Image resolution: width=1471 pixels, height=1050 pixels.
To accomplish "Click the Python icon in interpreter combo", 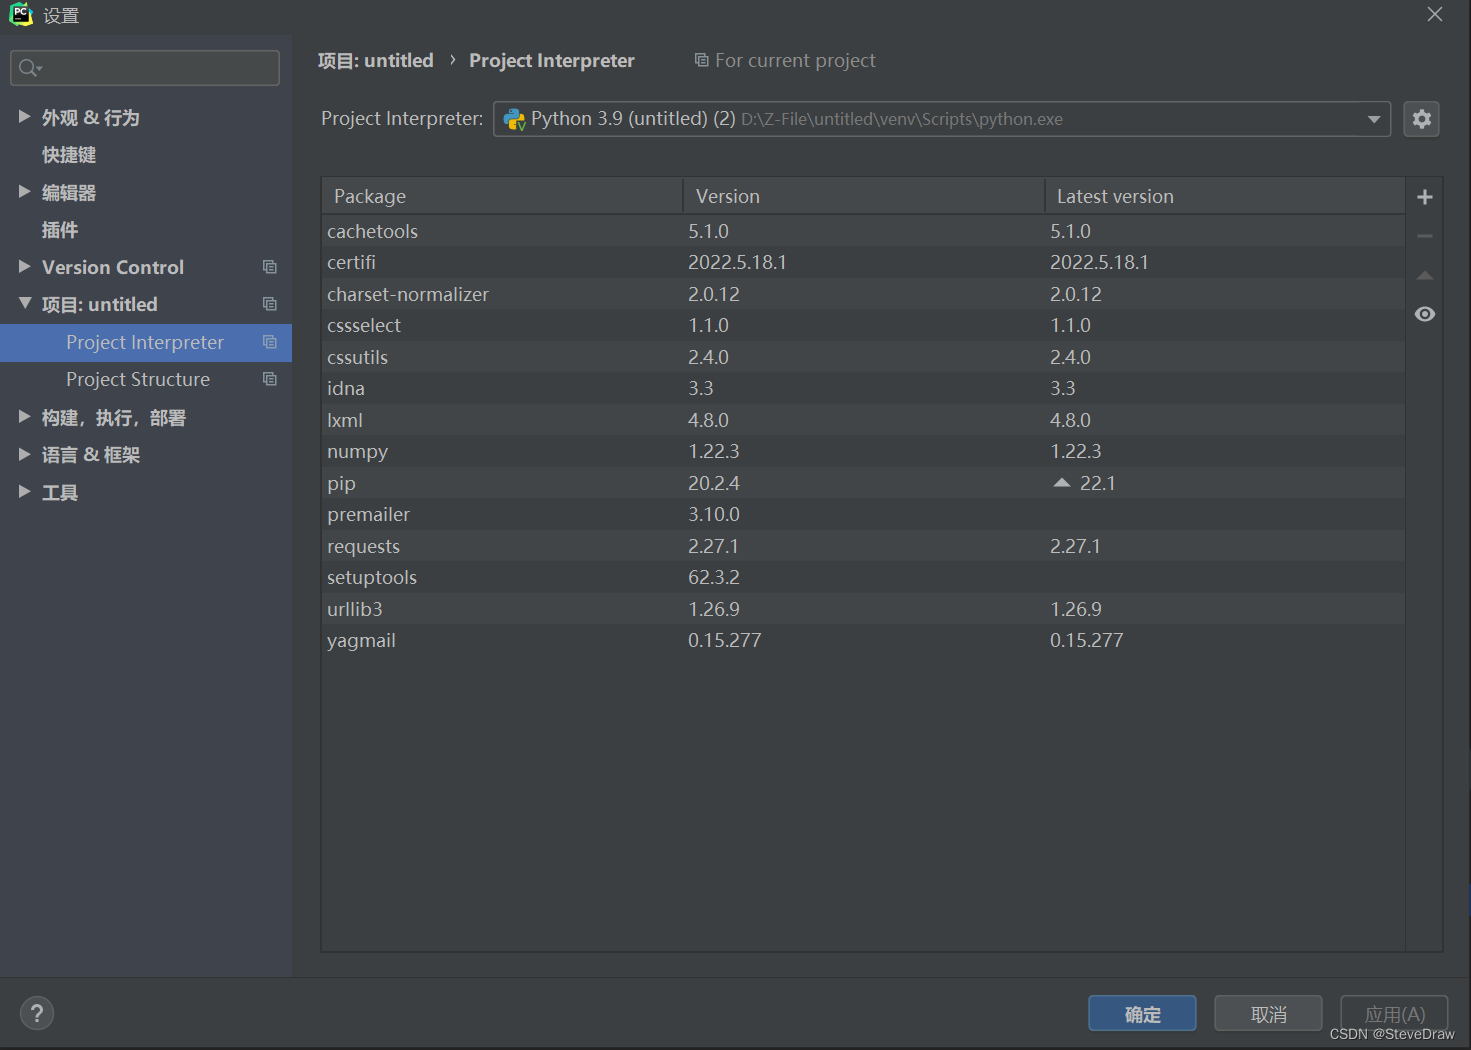I will point(515,119).
